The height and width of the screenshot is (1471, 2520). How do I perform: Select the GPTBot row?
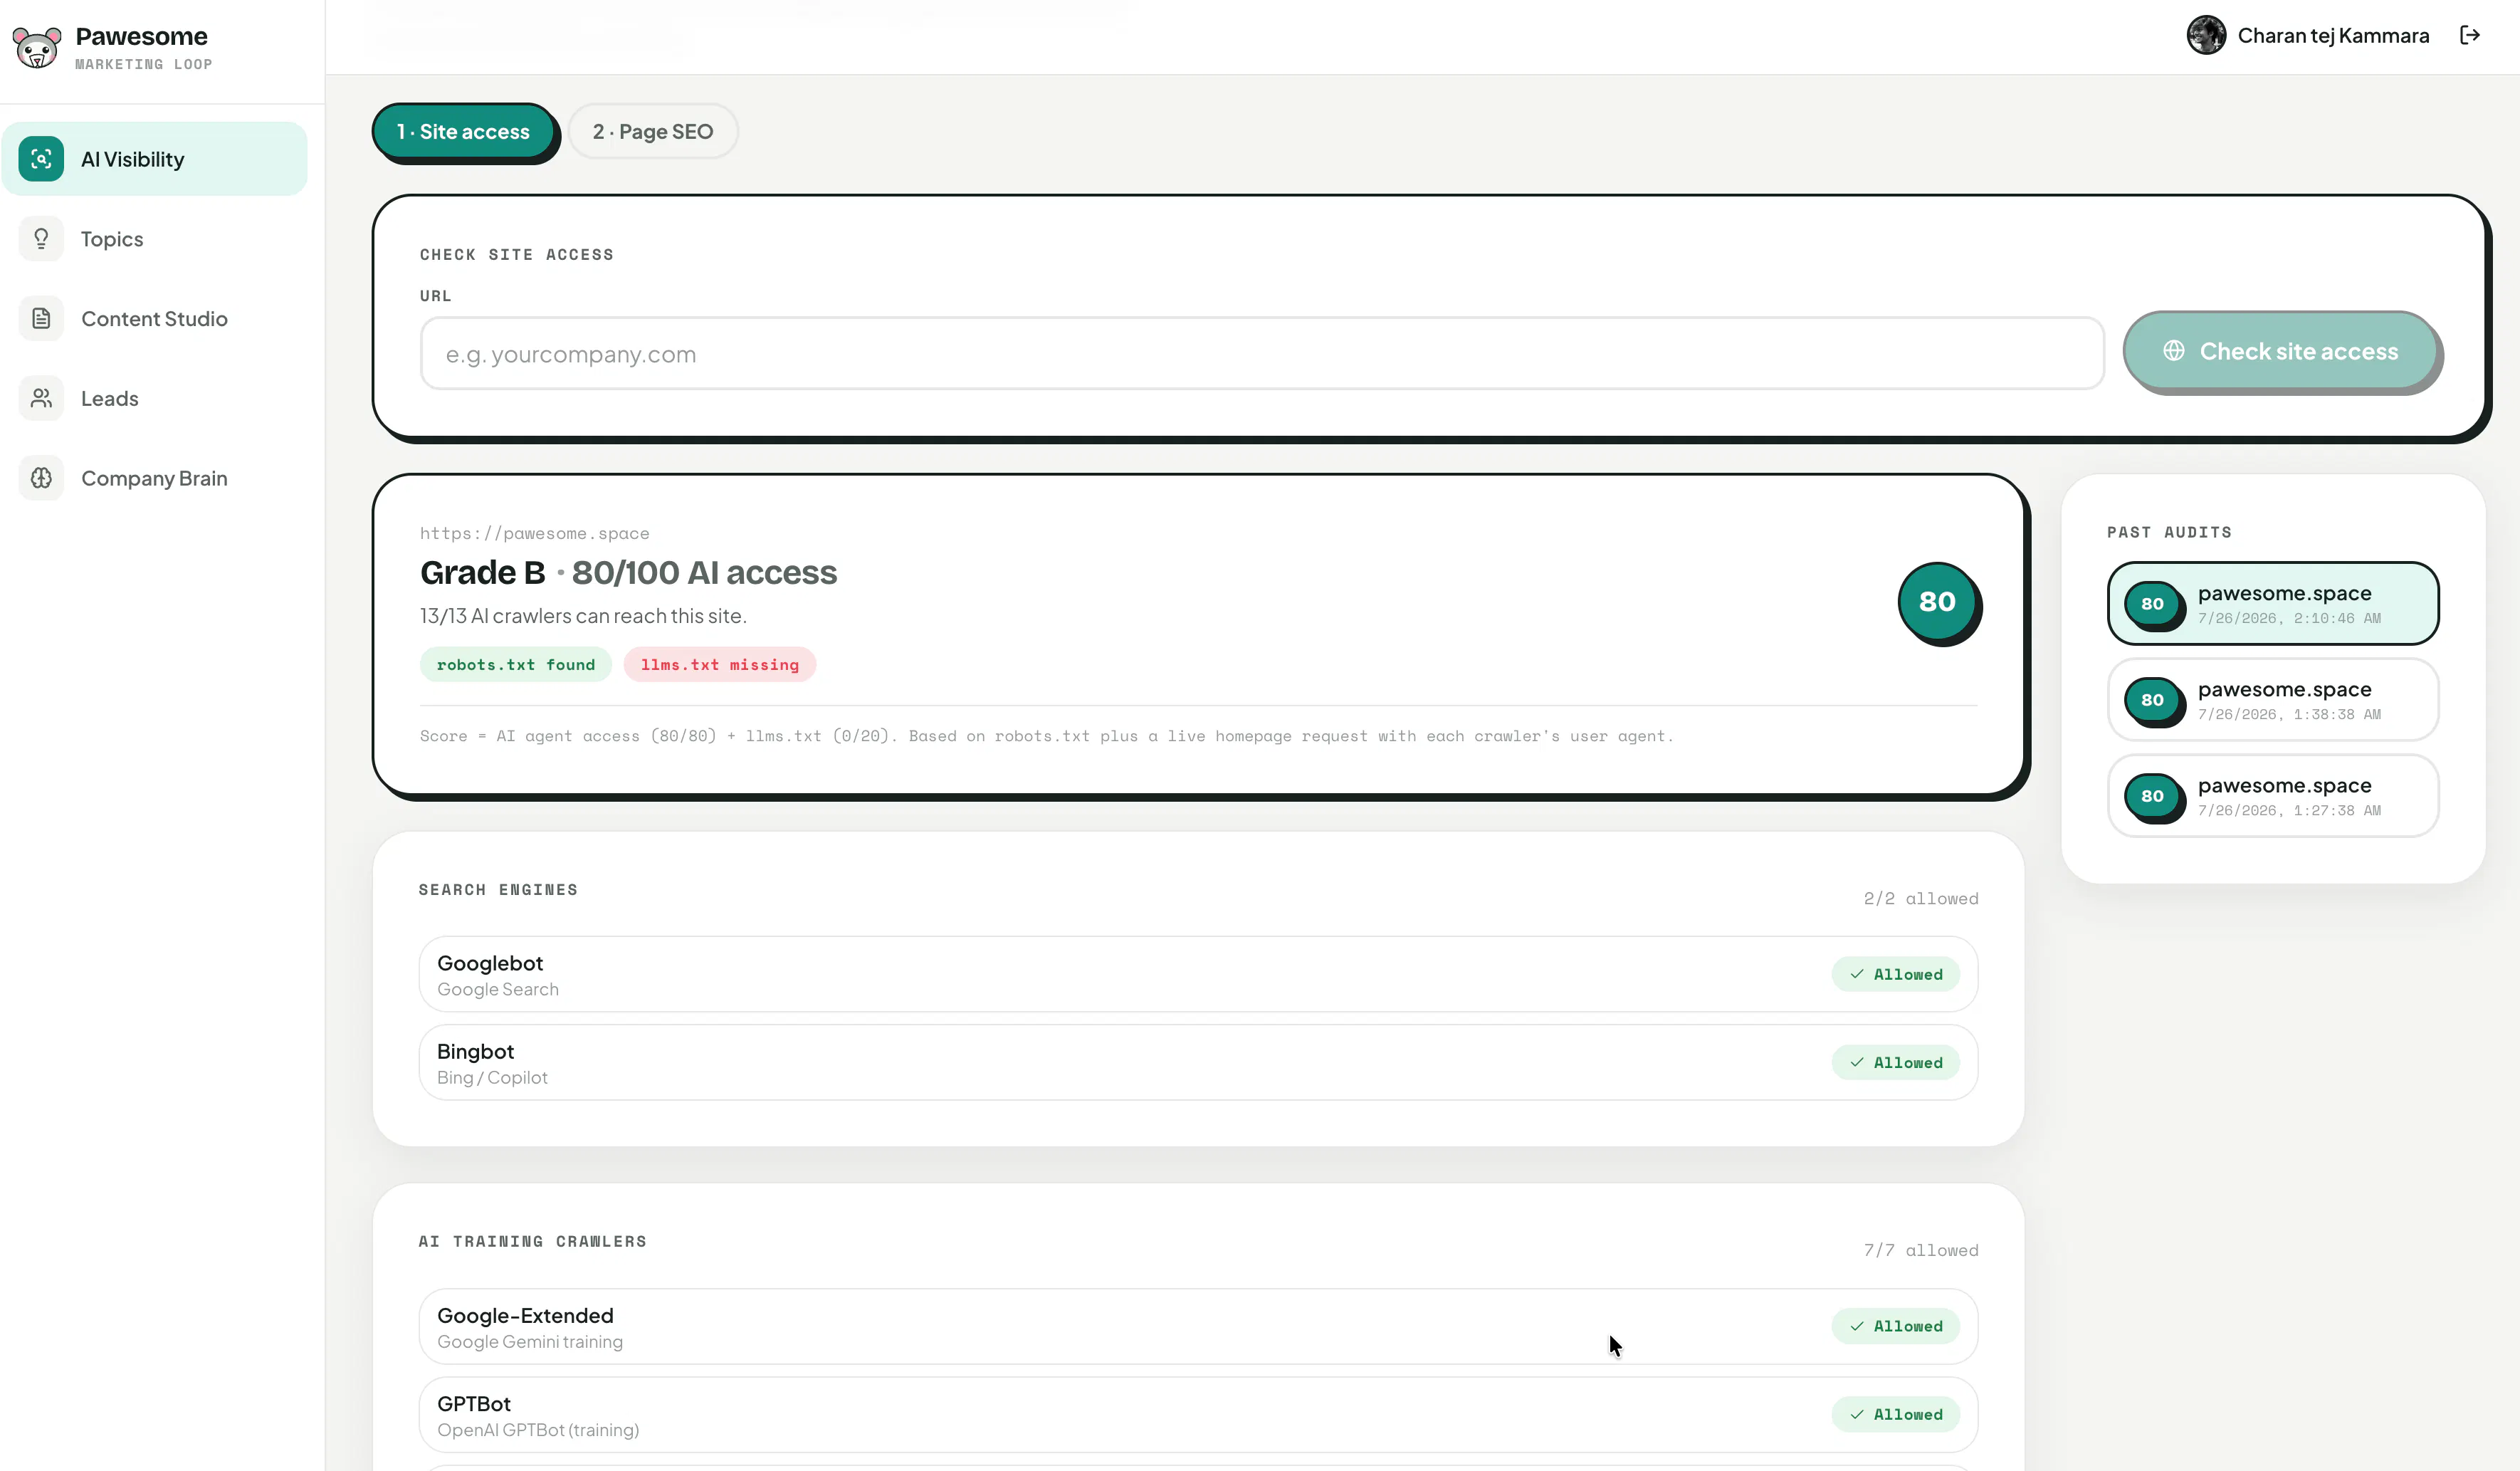[1198, 1415]
